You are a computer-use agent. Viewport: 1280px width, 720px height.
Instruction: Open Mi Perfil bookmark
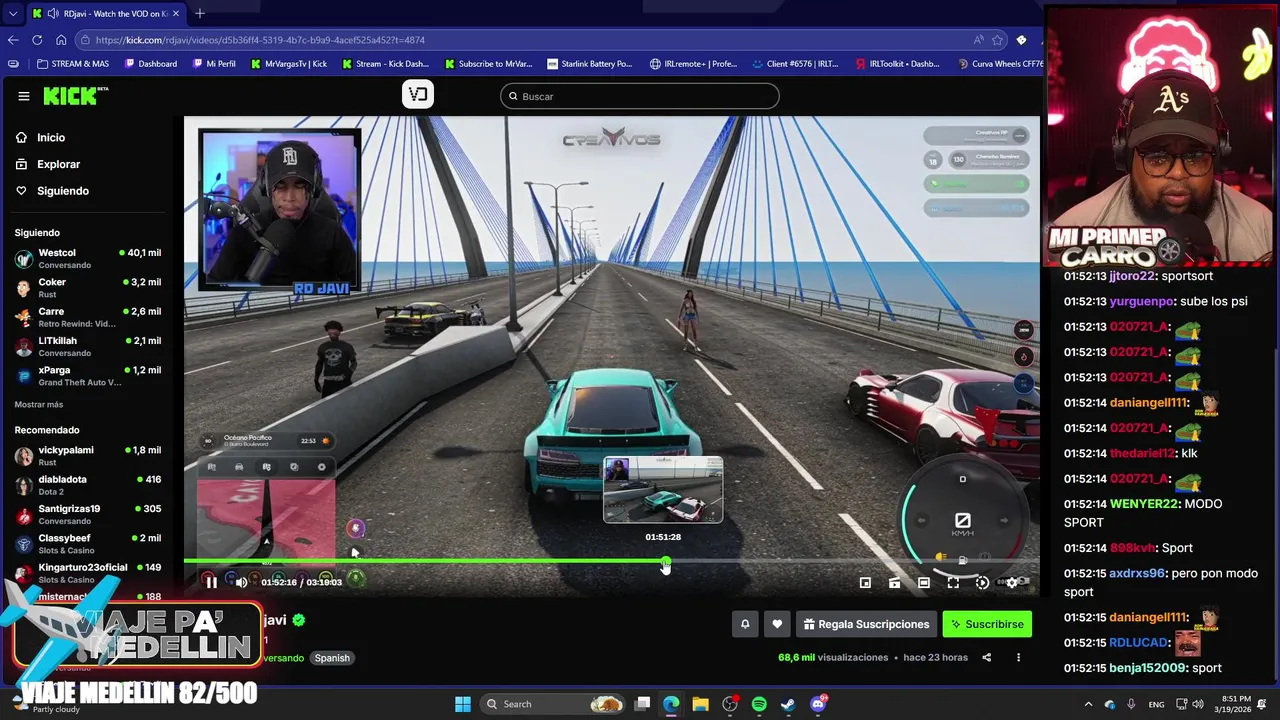(214, 64)
